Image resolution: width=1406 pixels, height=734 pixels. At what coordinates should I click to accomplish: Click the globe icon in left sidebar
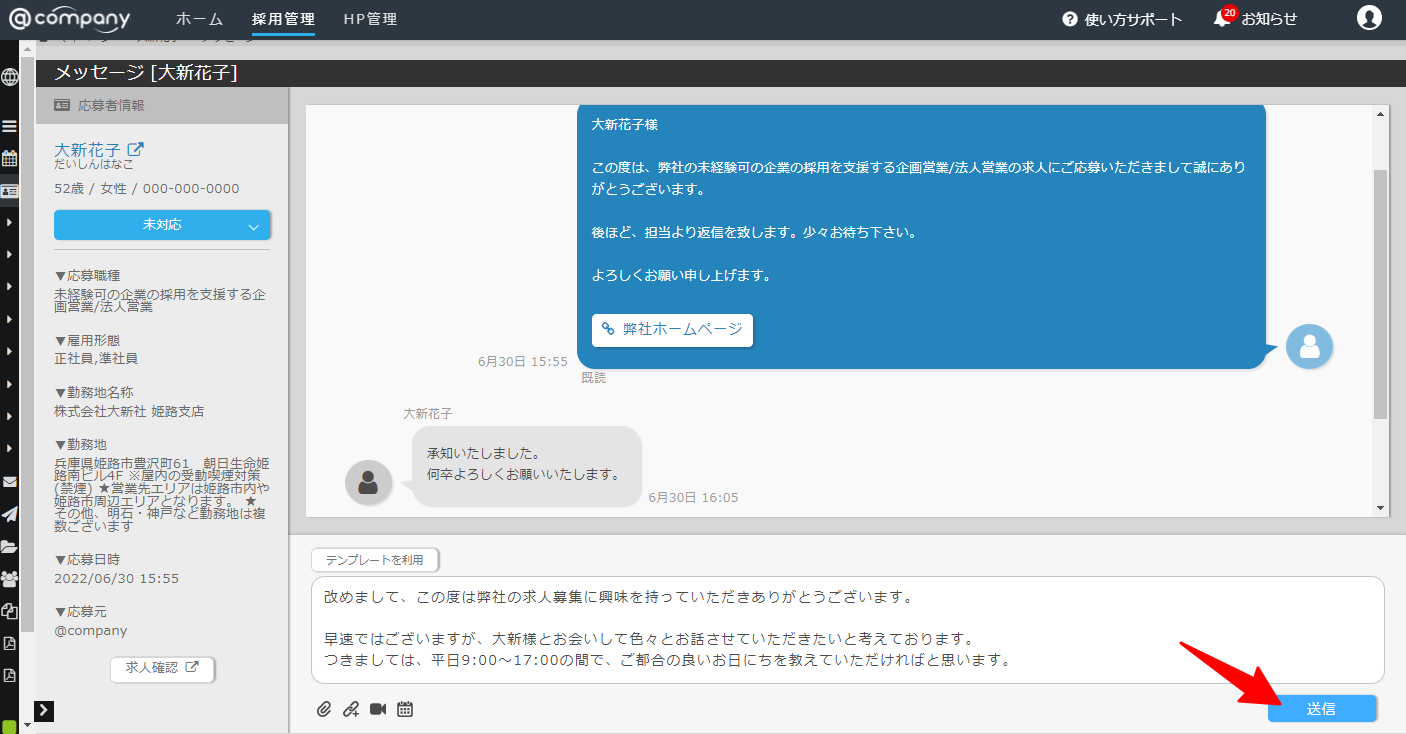click(10, 77)
